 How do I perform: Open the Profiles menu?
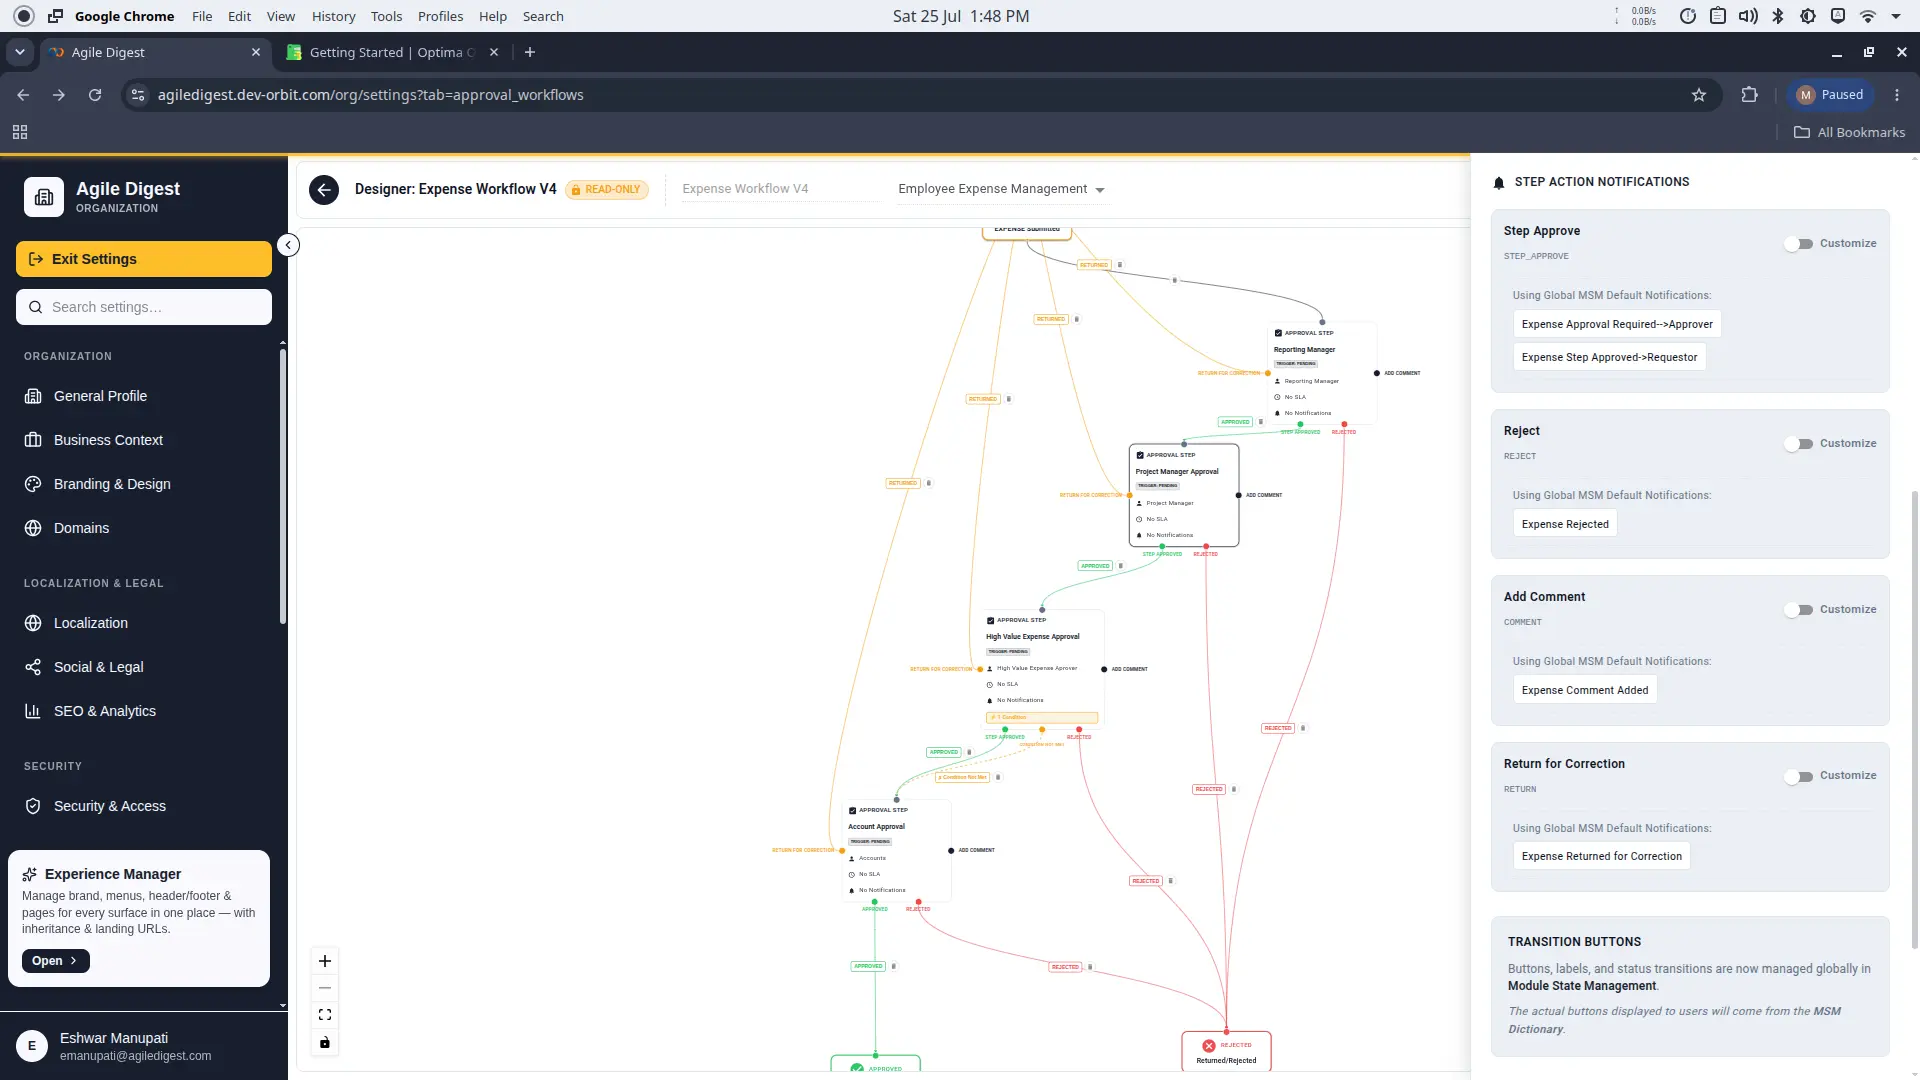[440, 16]
